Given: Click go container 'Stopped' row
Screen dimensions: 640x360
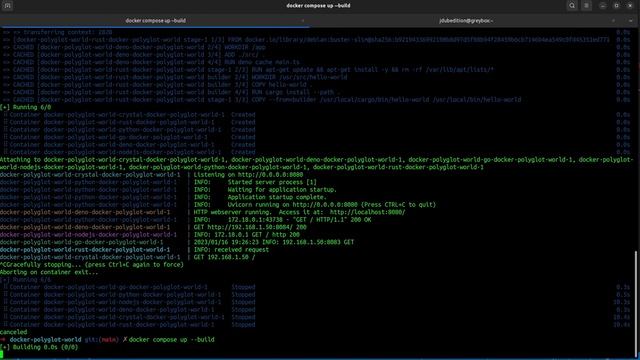Looking at the screenshot, I should 129,287.
